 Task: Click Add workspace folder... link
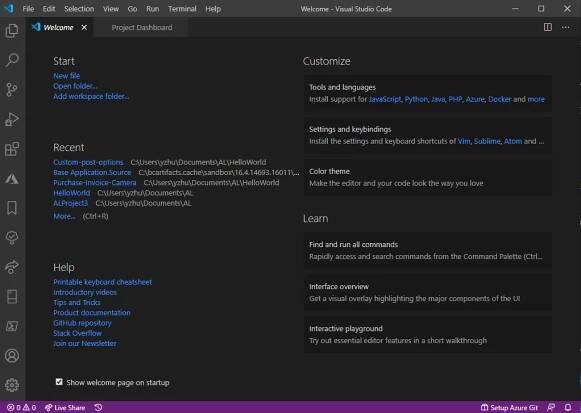[91, 96]
